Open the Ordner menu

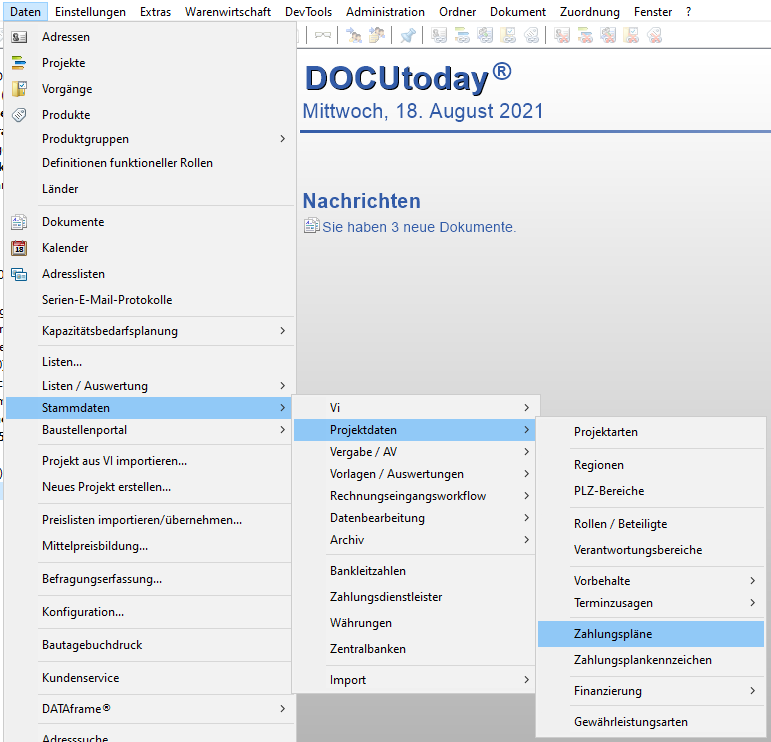tap(457, 12)
